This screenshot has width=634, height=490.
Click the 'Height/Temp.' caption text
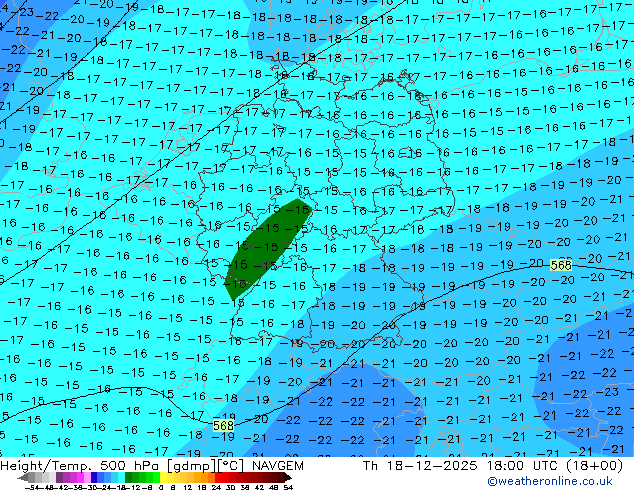46,466
